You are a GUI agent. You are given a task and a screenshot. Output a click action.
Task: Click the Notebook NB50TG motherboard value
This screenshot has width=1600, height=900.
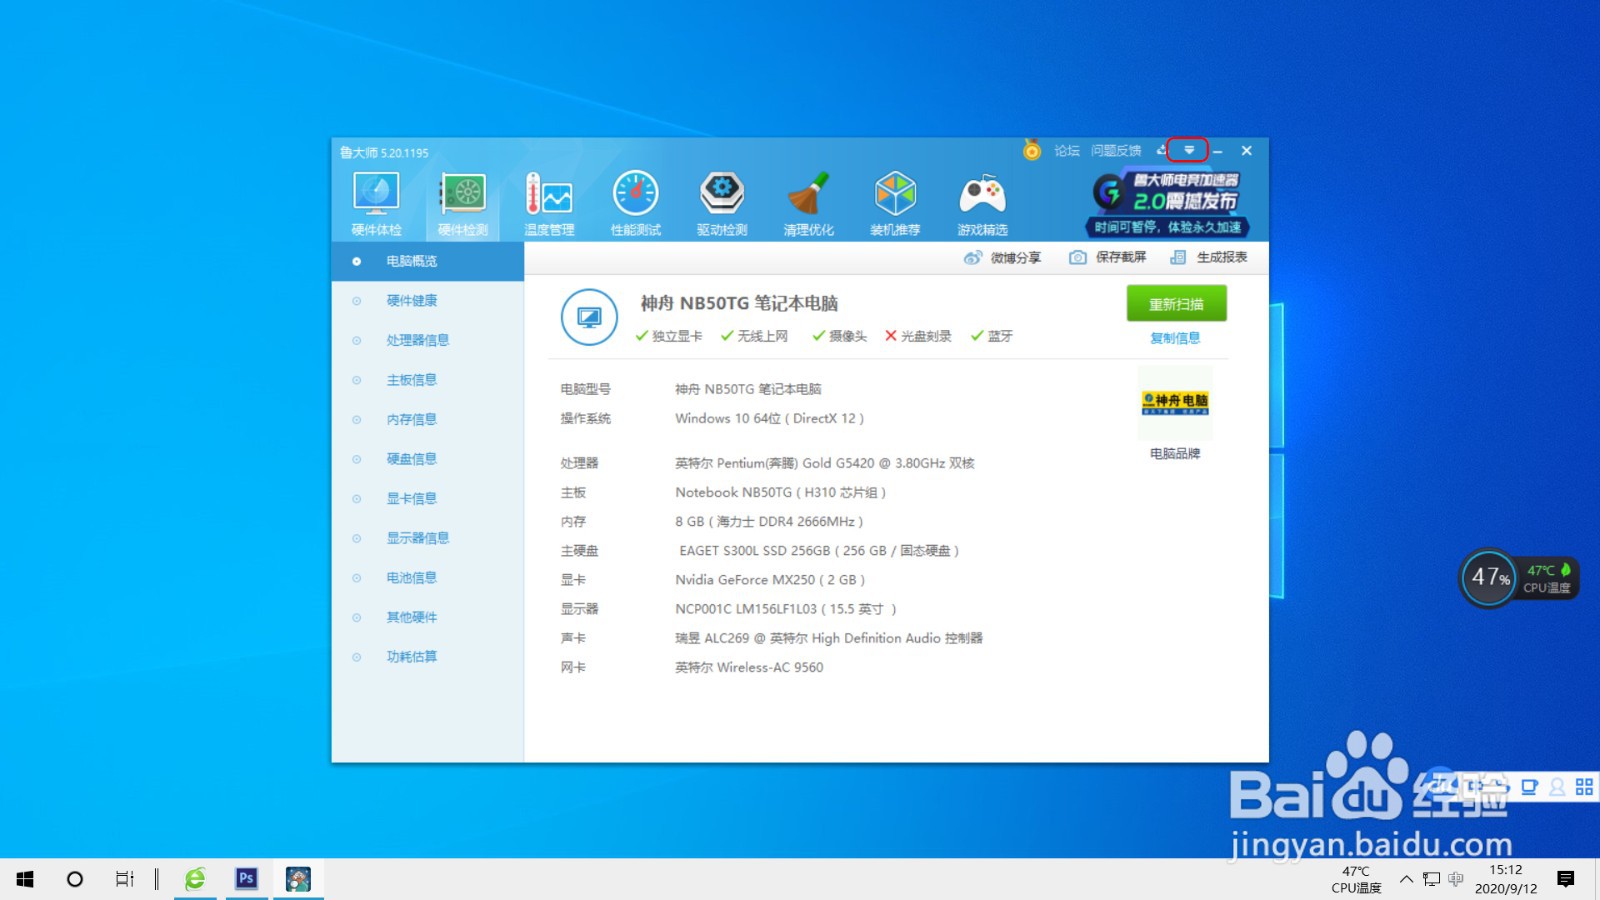[x=781, y=492]
